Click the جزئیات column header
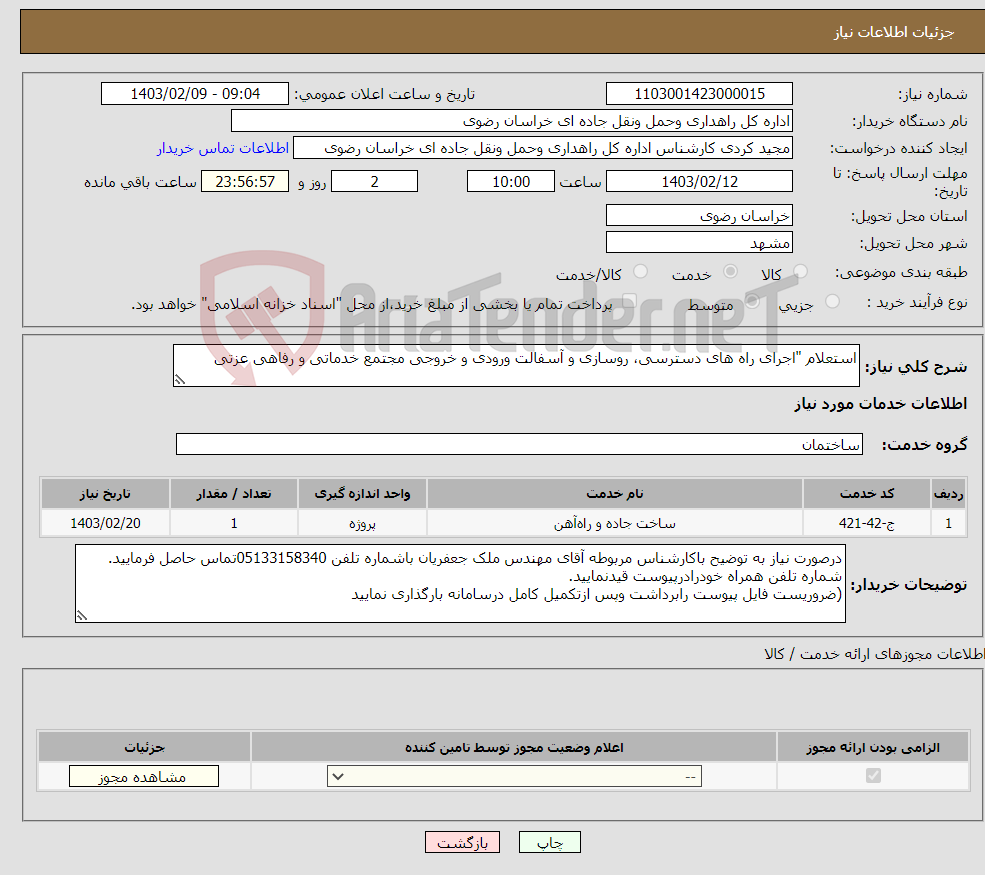 point(144,747)
